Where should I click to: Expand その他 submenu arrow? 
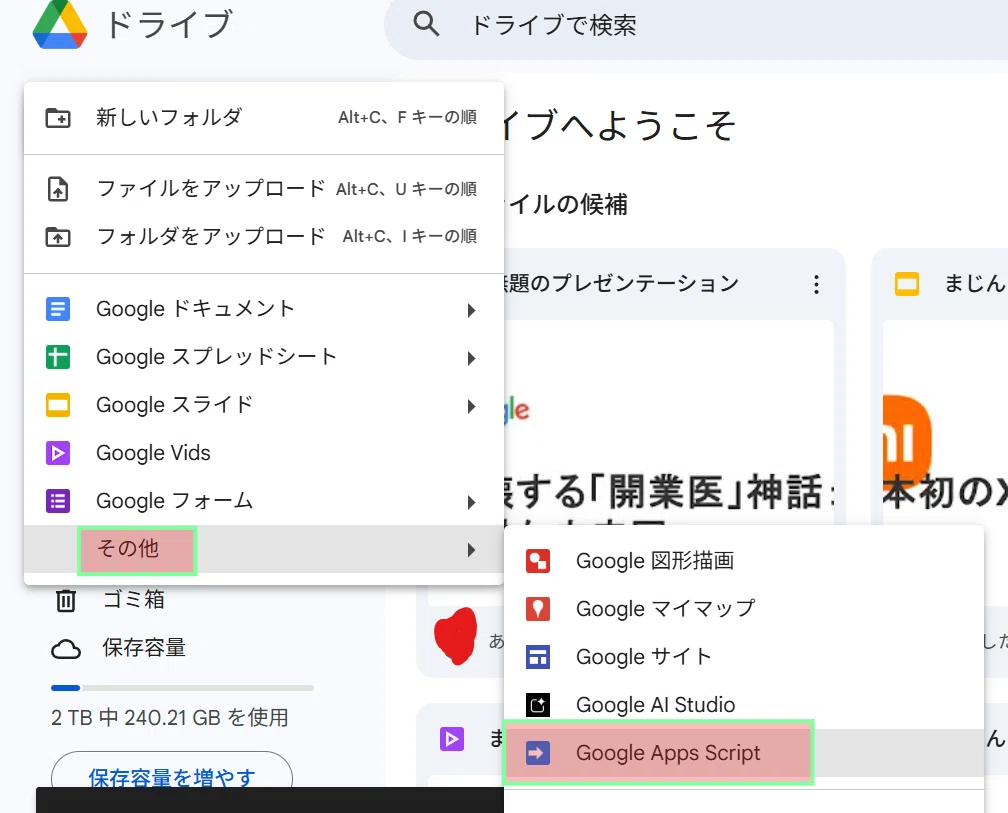(x=471, y=550)
